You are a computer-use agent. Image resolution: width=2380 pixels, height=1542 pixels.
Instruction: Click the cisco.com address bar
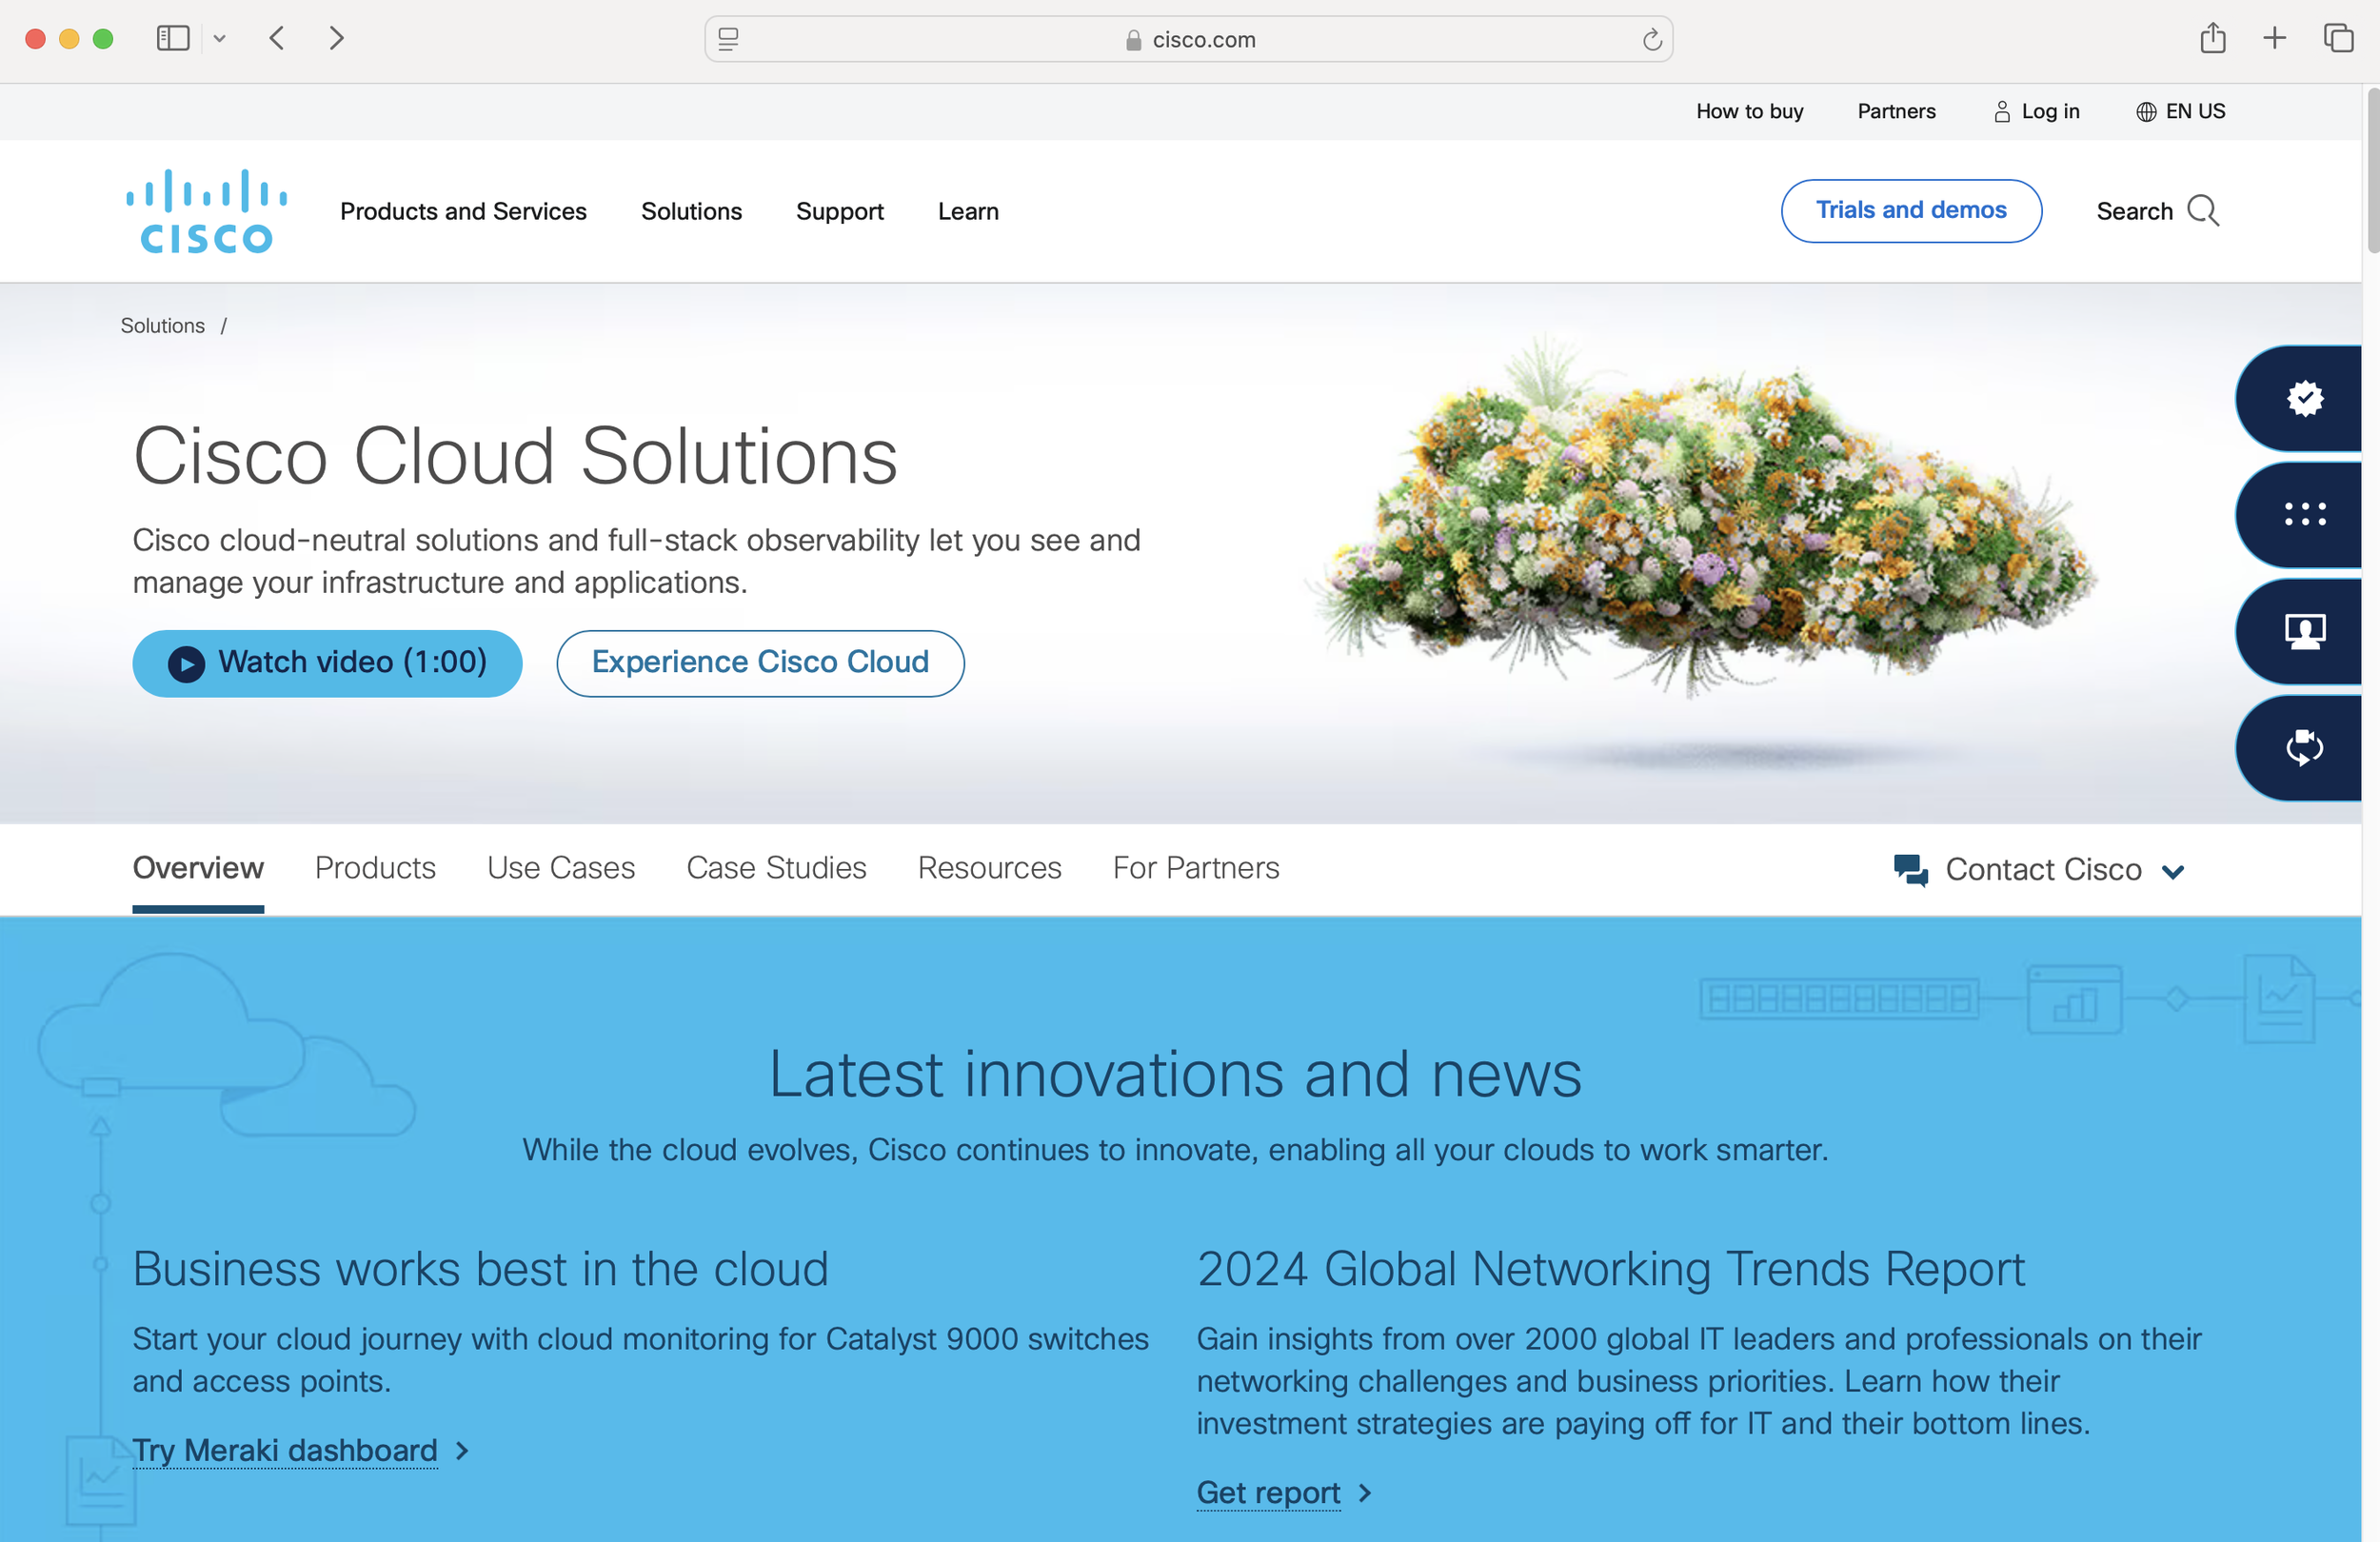tap(1188, 40)
